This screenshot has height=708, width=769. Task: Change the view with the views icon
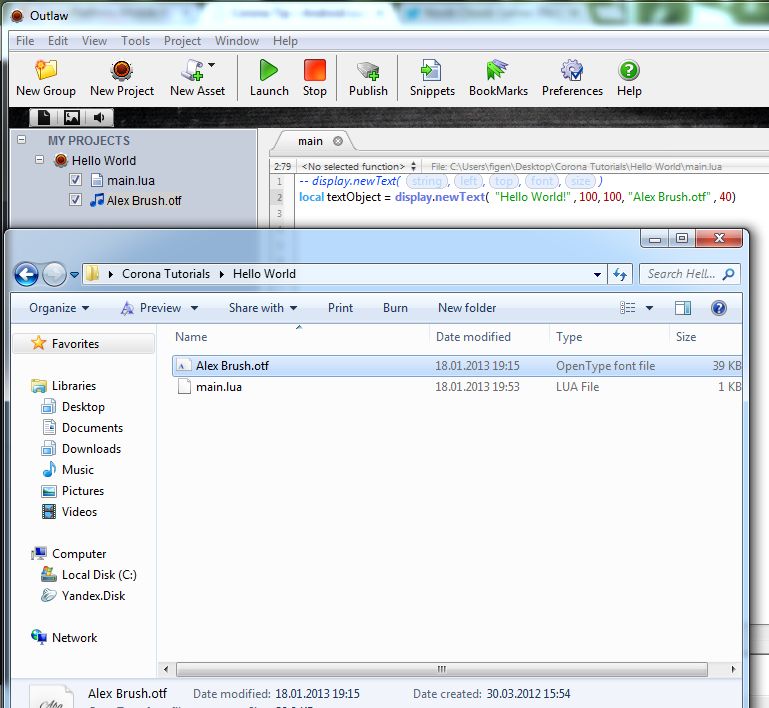click(x=627, y=307)
